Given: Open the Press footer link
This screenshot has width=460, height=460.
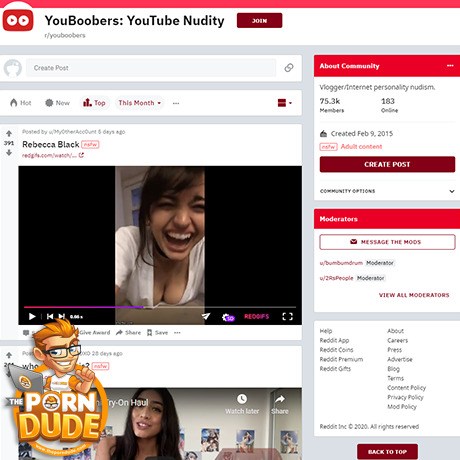Looking at the screenshot, I should click(394, 350).
